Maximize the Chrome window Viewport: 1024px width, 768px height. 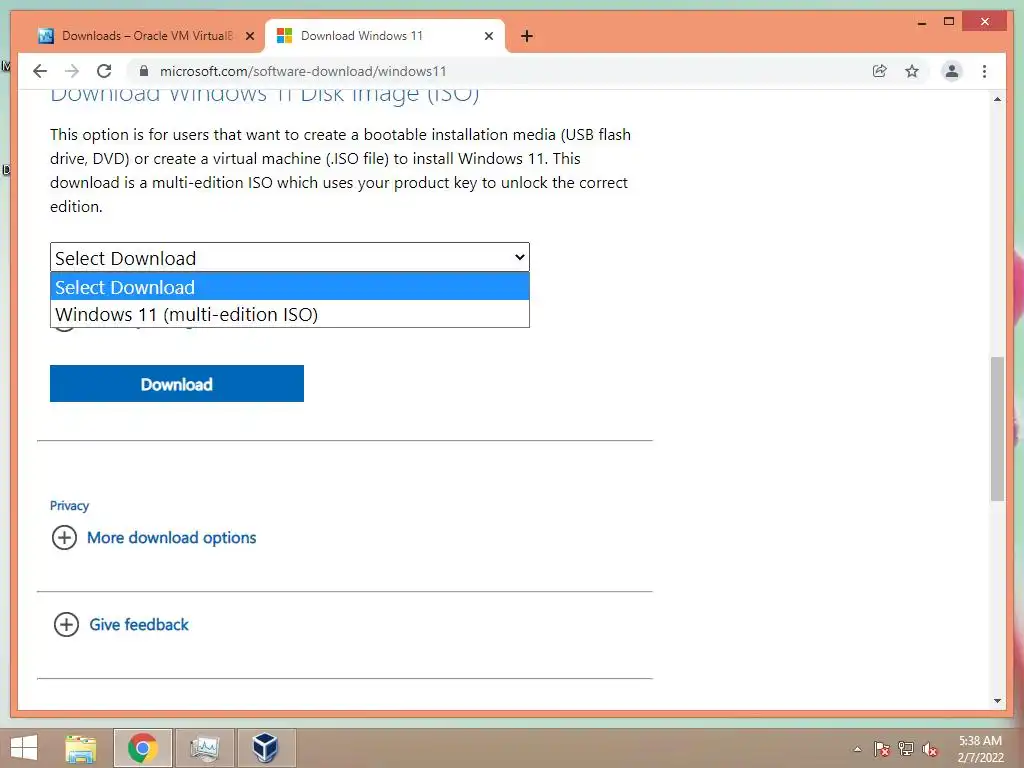(949, 22)
